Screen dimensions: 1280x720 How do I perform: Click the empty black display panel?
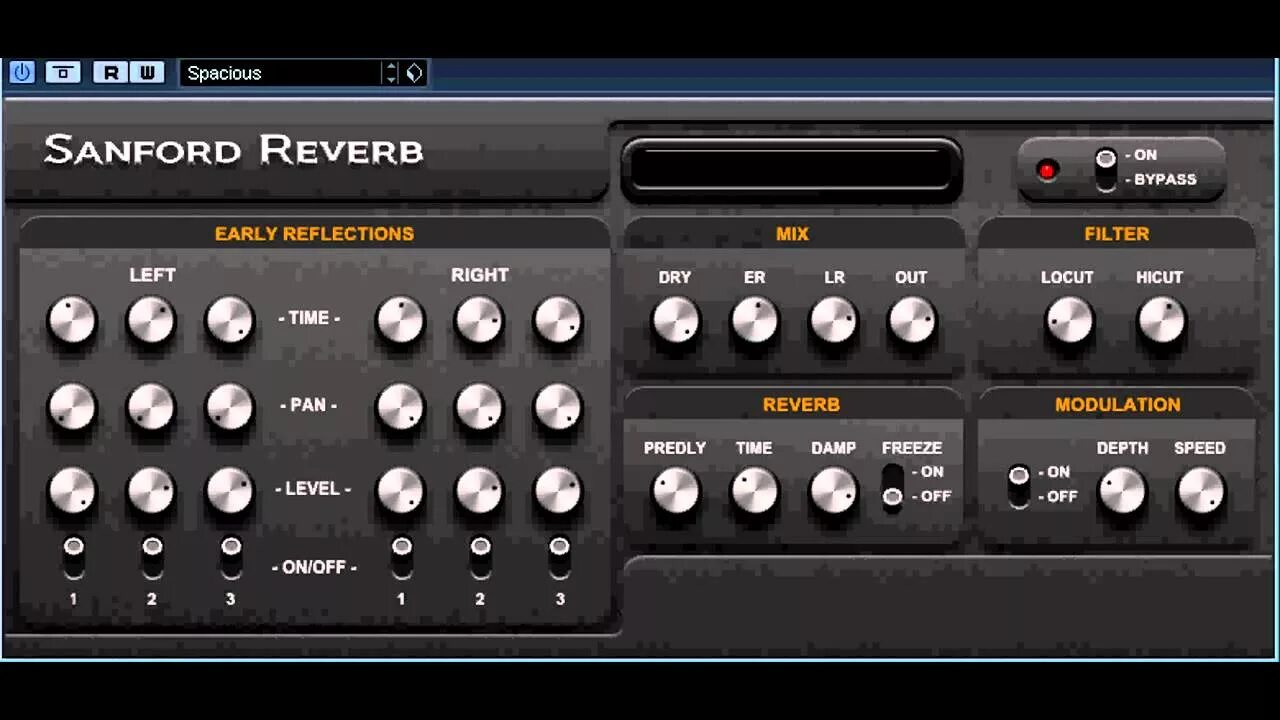[791, 168]
